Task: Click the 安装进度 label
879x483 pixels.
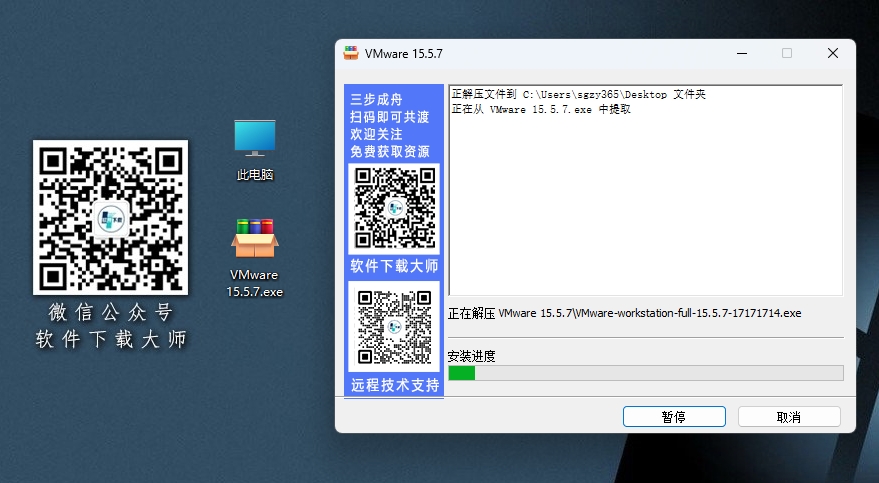Action: [471, 356]
